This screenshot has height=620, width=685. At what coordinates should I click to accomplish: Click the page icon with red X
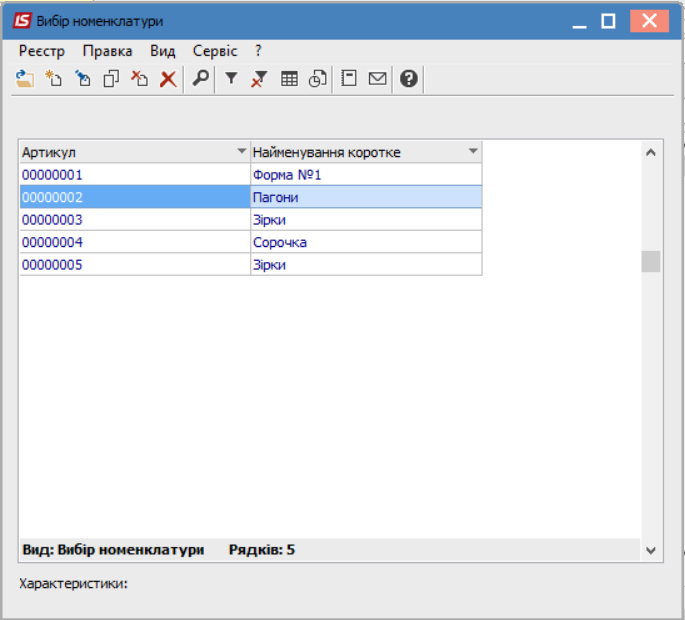pyautogui.click(x=140, y=79)
